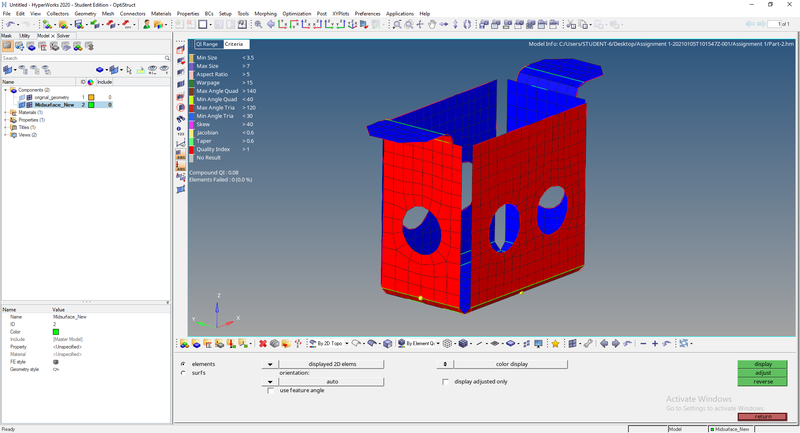Open the orientation auto dropdown arrow
Screen dimensions: 800x433
(270, 381)
